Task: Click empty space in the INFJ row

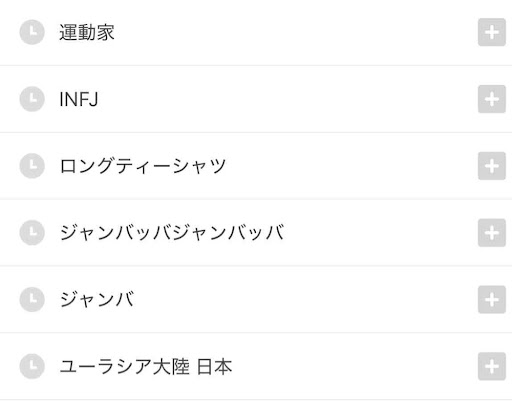Action: (287, 99)
